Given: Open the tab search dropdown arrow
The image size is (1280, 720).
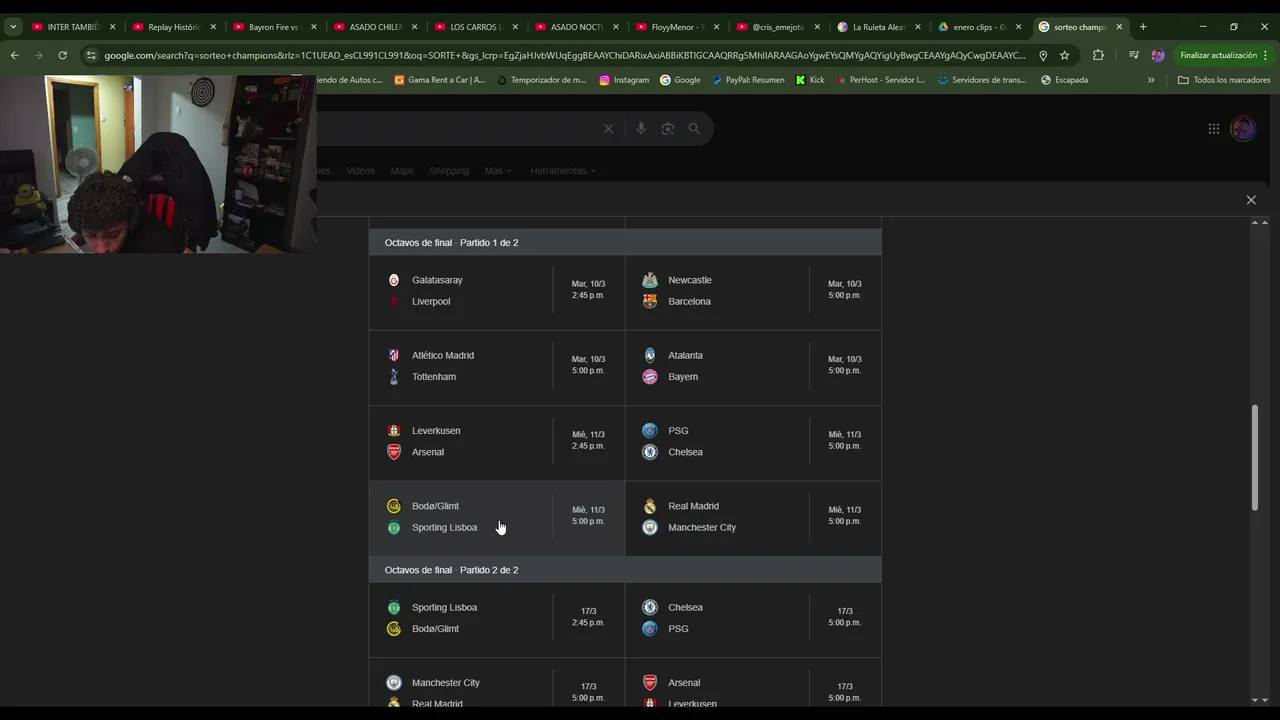Looking at the screenshot, I should click(x=13, y=27).
